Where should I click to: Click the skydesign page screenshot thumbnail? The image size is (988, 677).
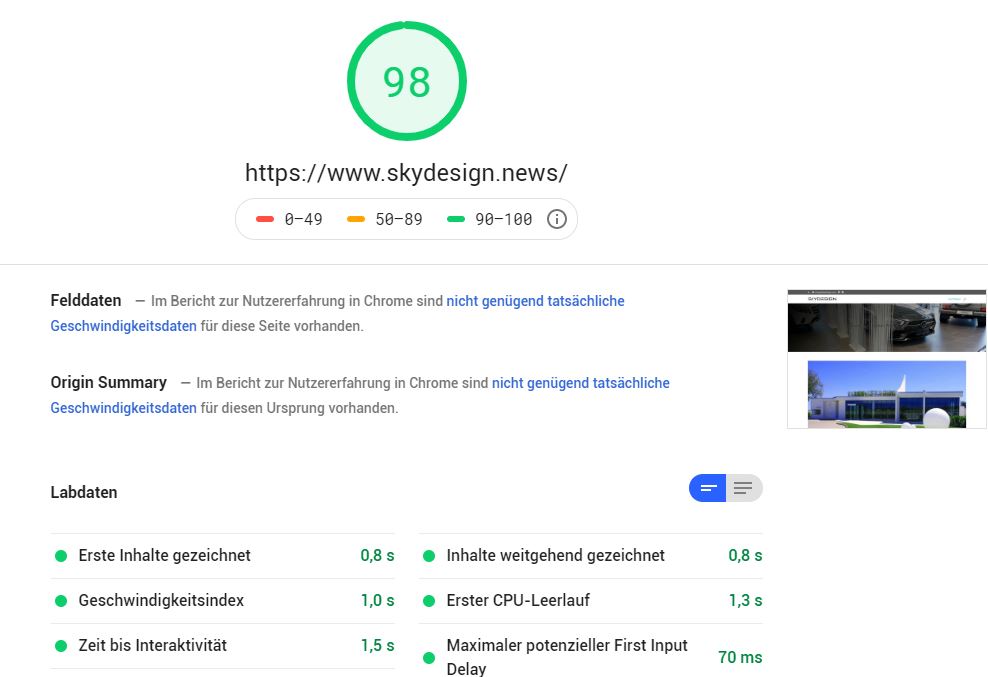click(886, 359)
